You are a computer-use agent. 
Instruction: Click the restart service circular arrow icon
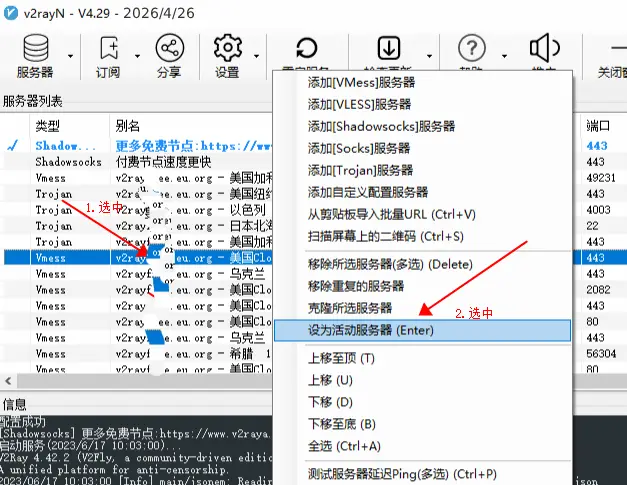point(307,48)
